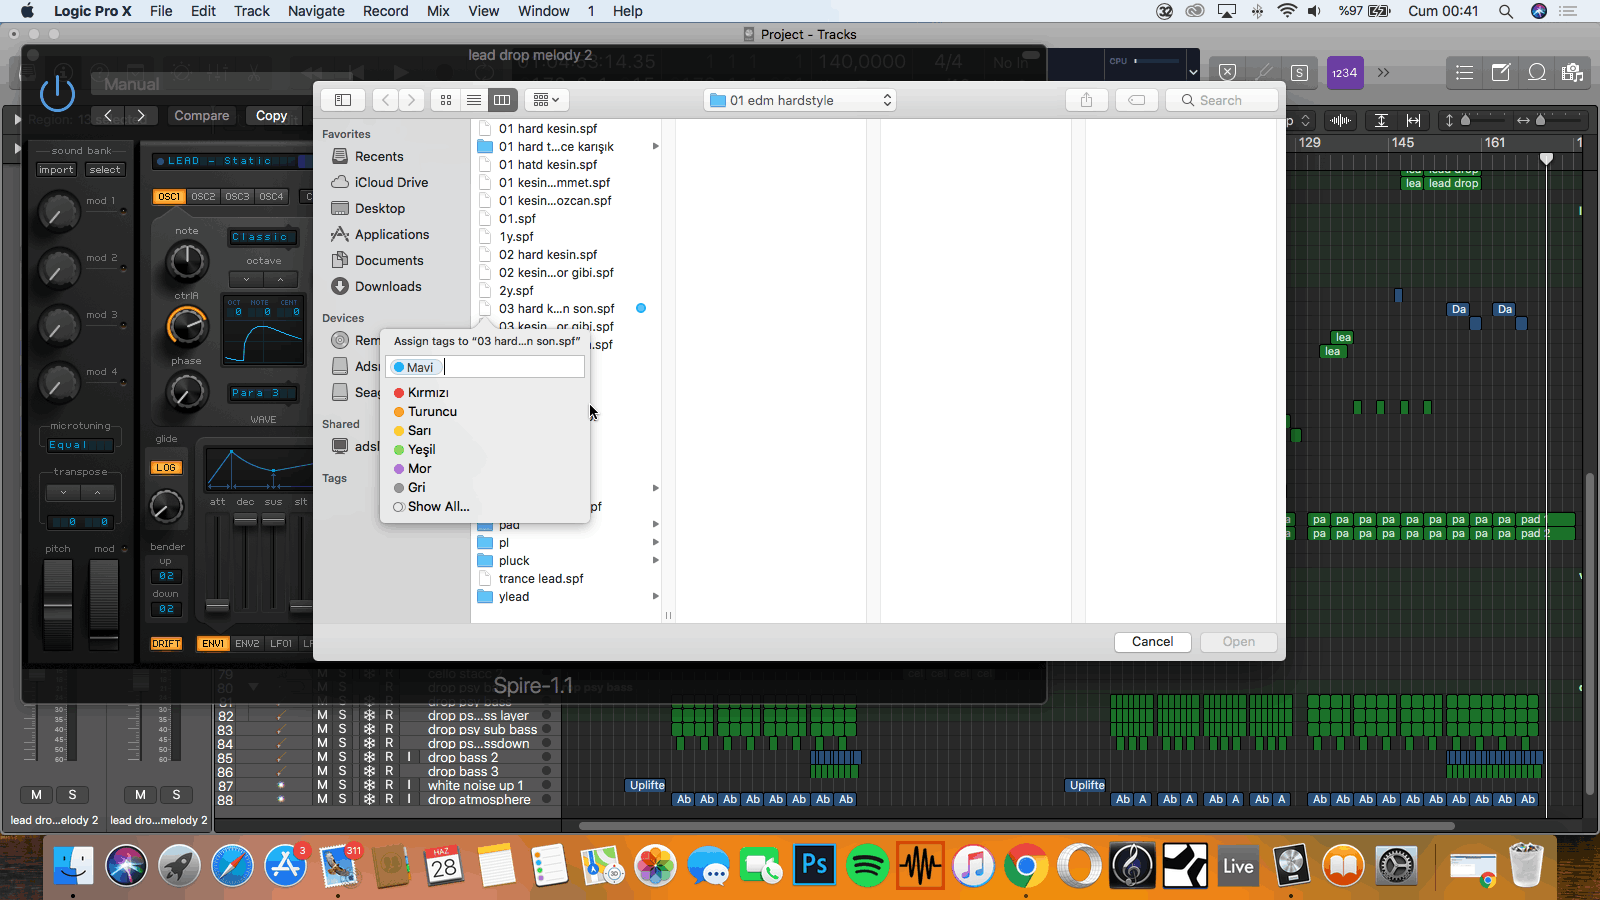Switch file dialog to list view
Screen dimensions: 1600x900
[474, 100]
